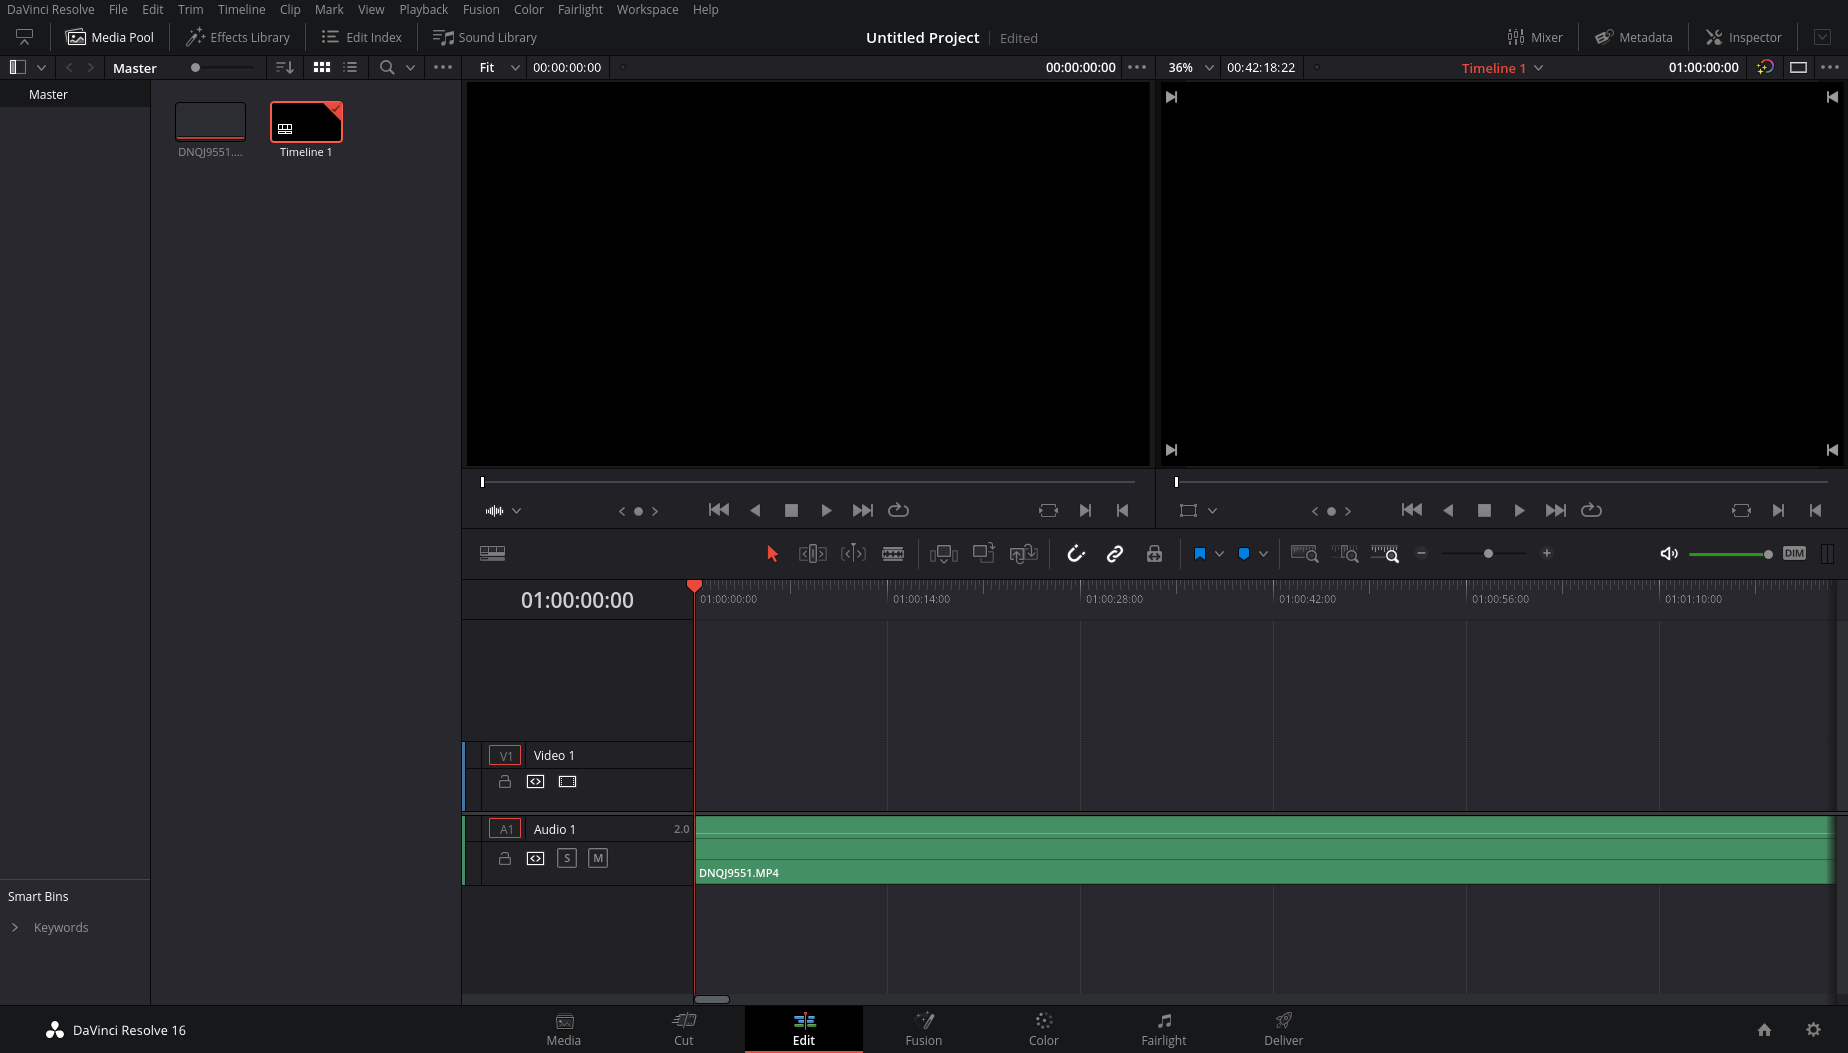The height and width of the screenshot is (1053, 1848).
Task: Open the Trim menu
Action: [190, 9]
